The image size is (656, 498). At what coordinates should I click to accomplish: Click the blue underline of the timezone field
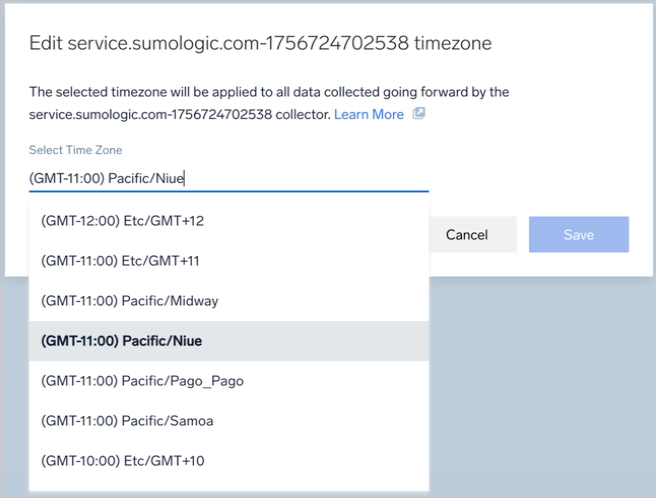(x=228, y=191)
